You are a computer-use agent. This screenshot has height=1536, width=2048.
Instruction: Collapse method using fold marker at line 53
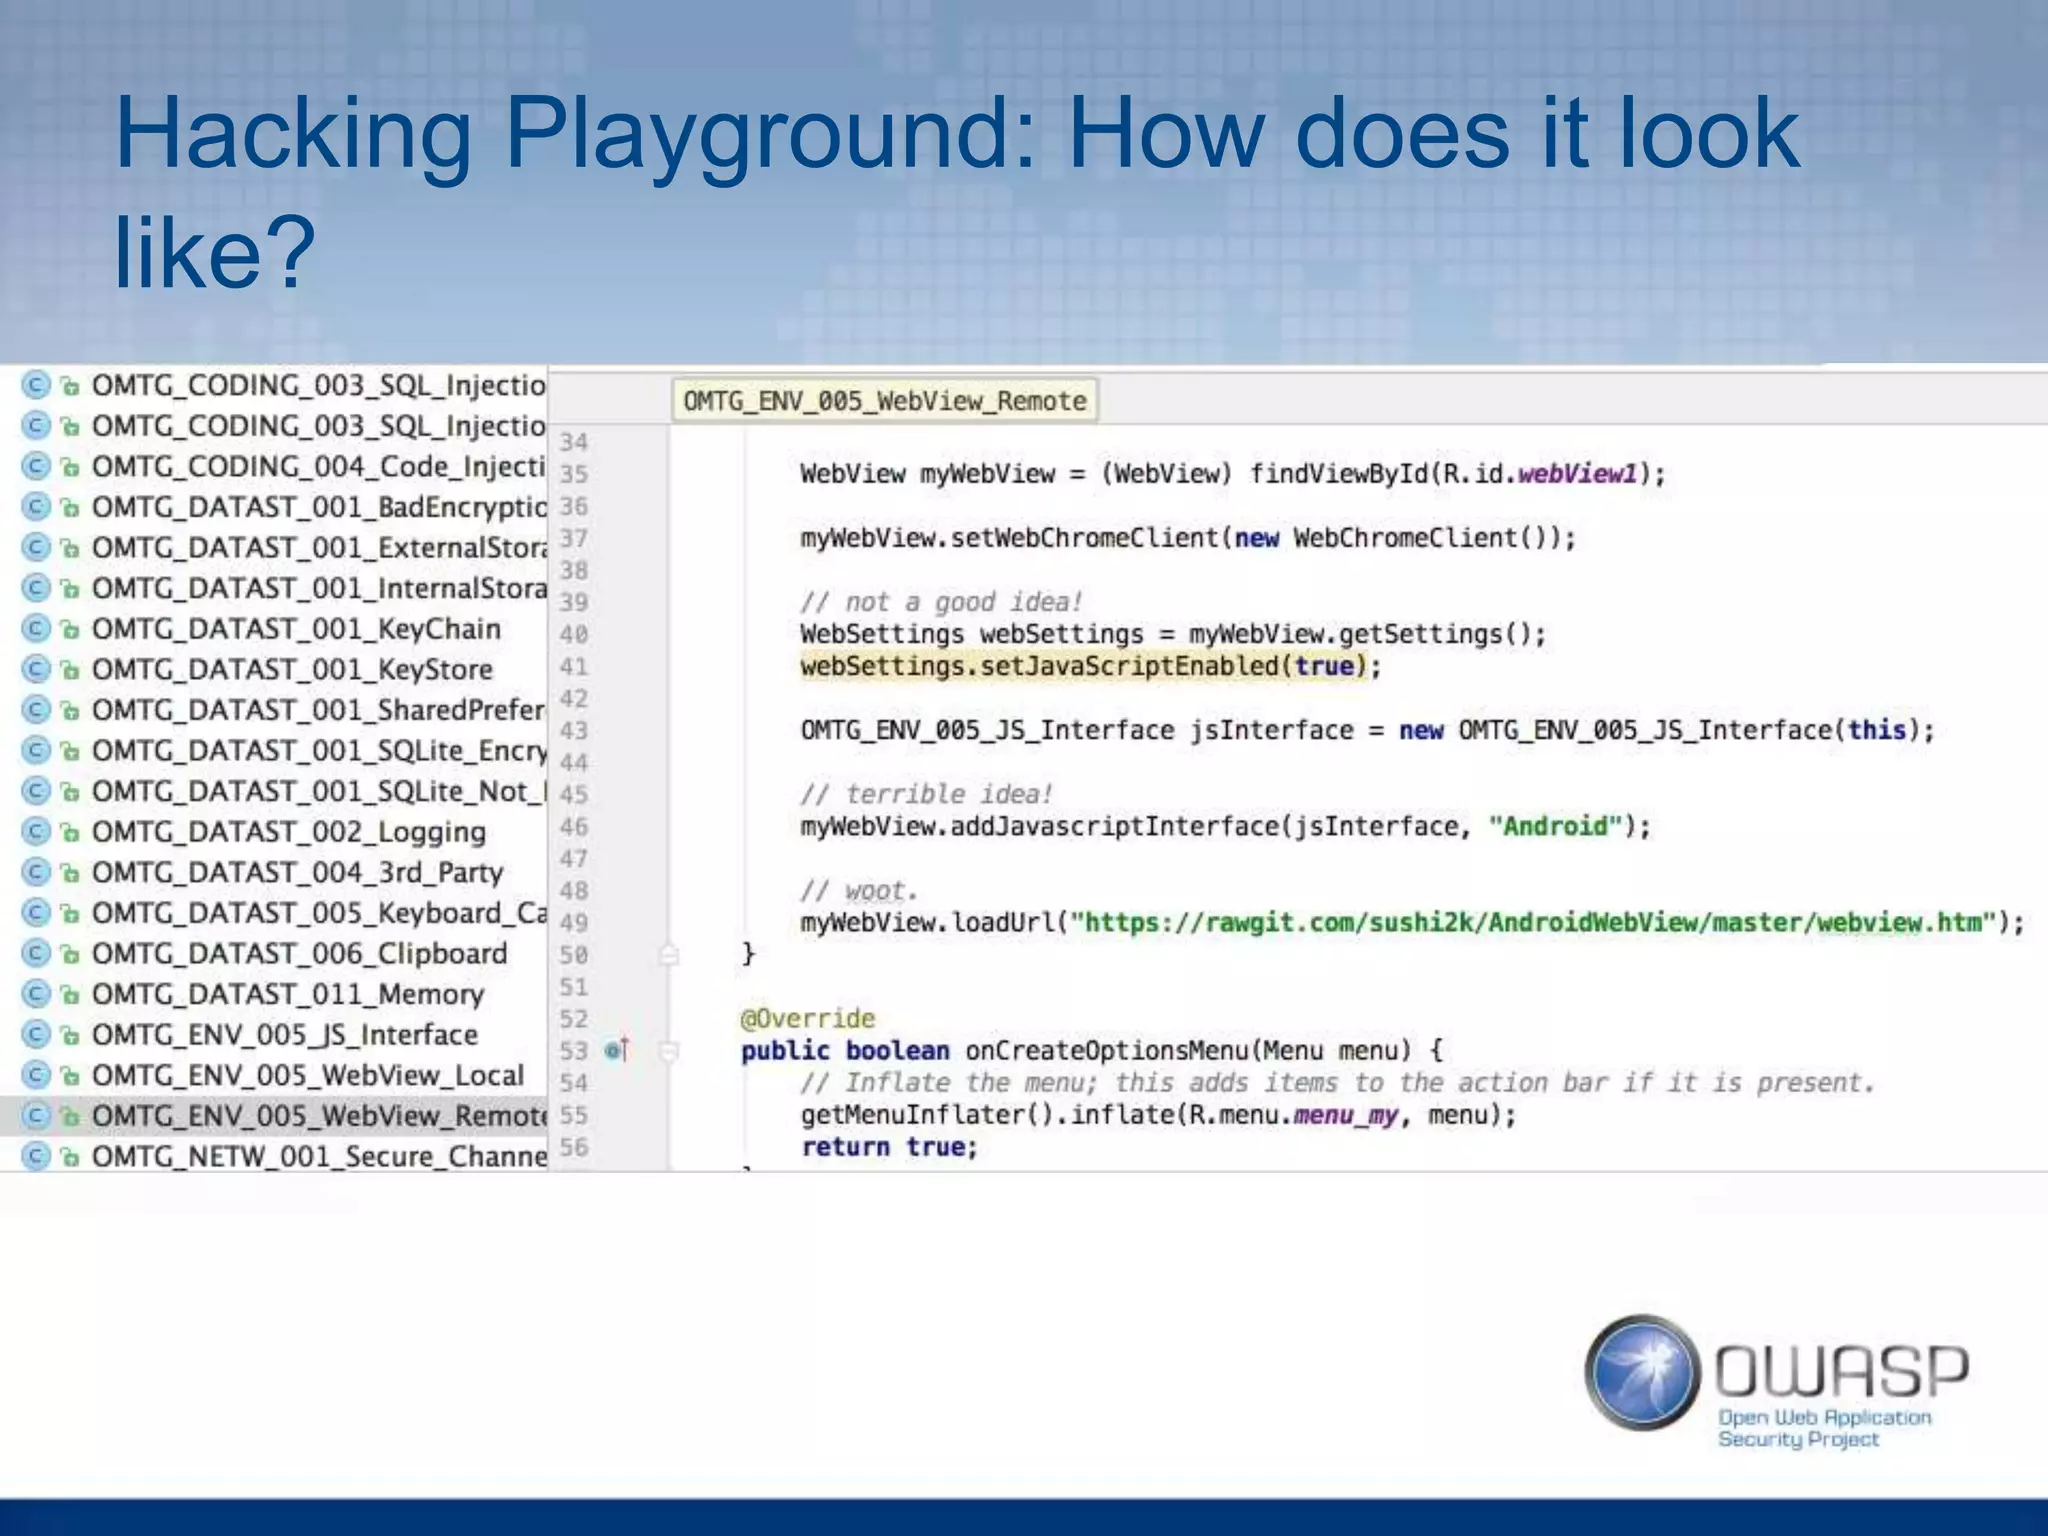coord(669,1051)
